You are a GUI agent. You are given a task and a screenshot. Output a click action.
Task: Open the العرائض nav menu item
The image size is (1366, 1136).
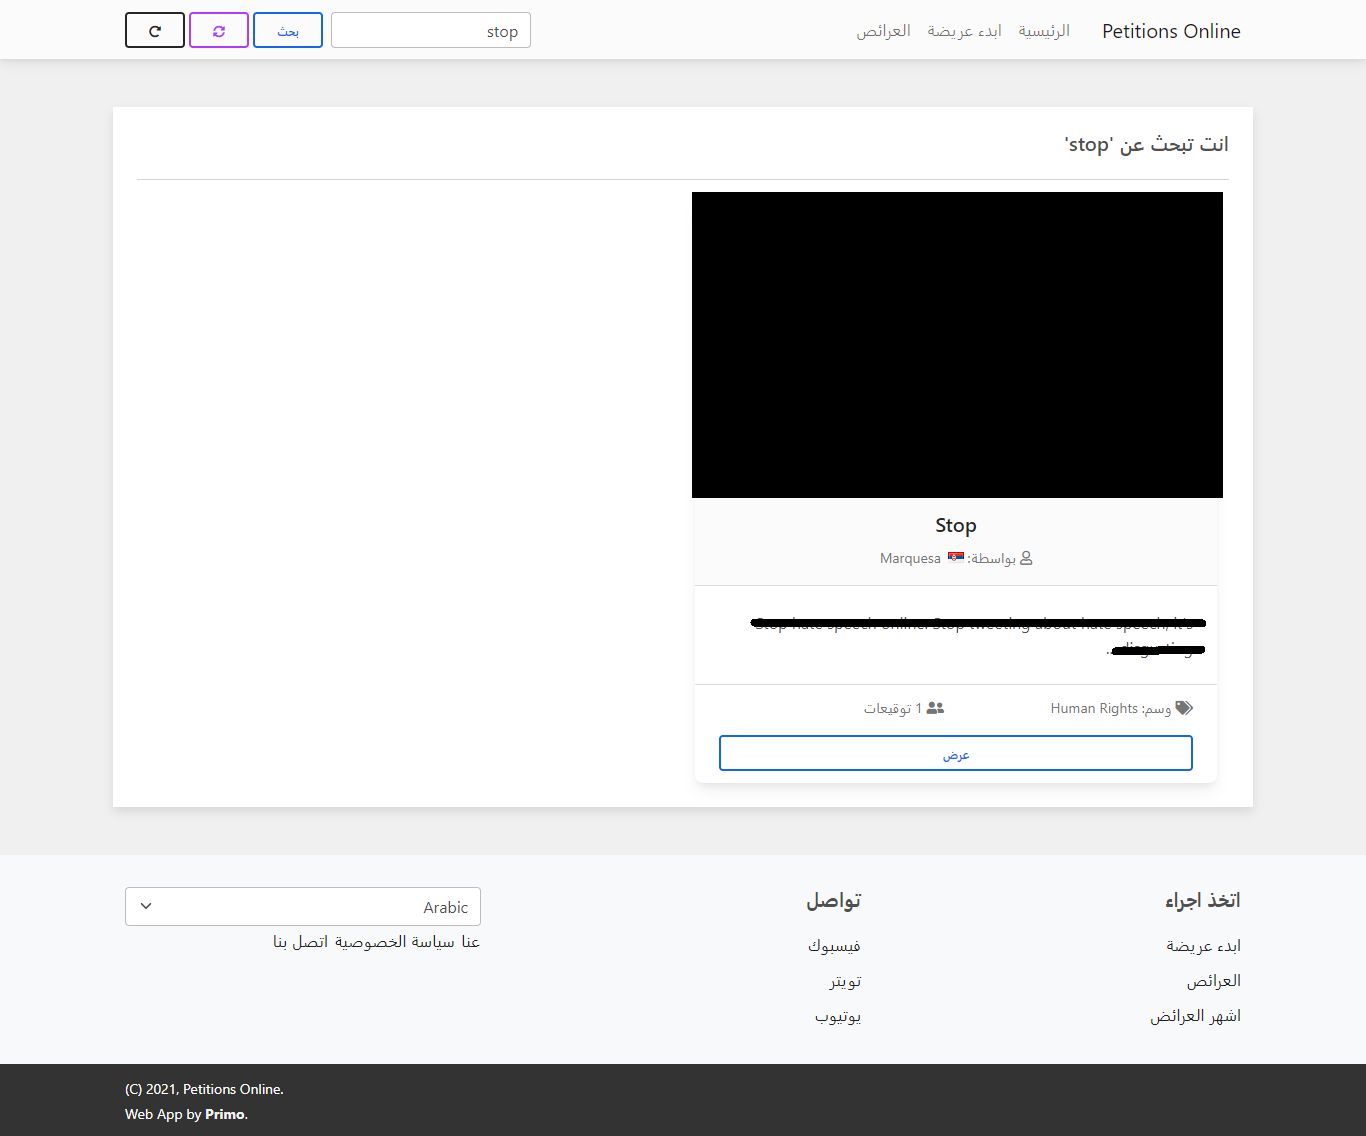pyautogui.click(x=883, y=31)
